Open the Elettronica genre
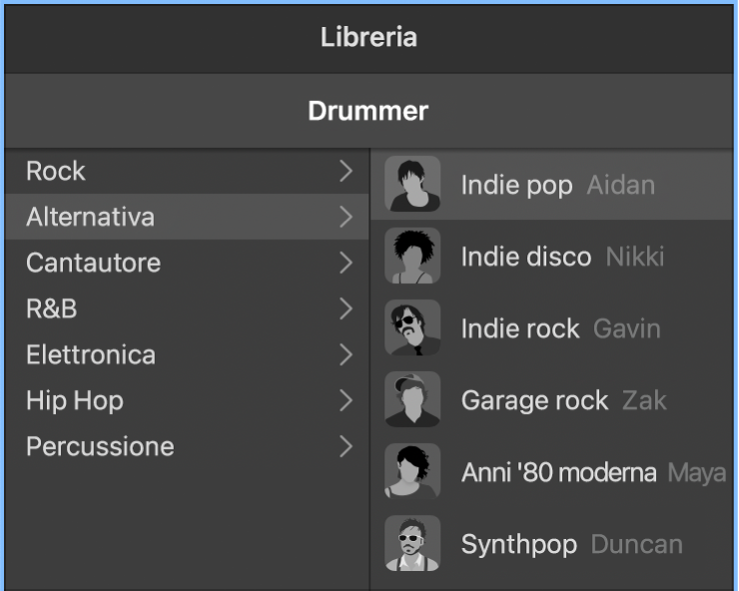 [187, 355]
